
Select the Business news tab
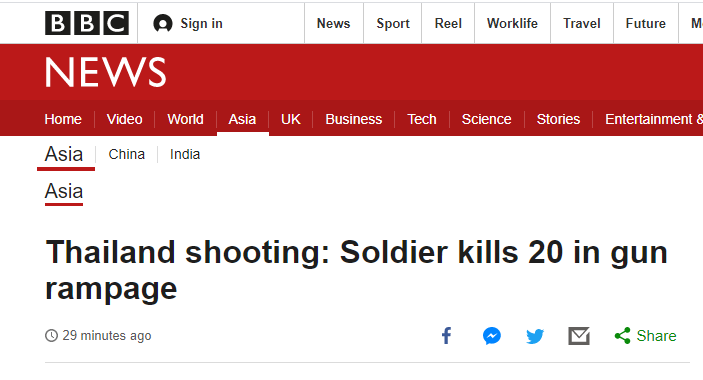(353, 119)
